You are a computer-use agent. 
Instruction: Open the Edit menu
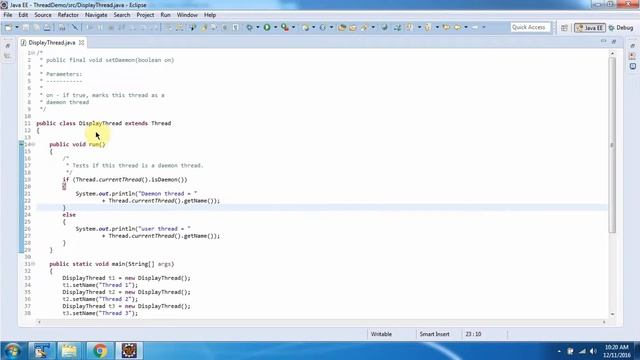click(x=23, y=15)
